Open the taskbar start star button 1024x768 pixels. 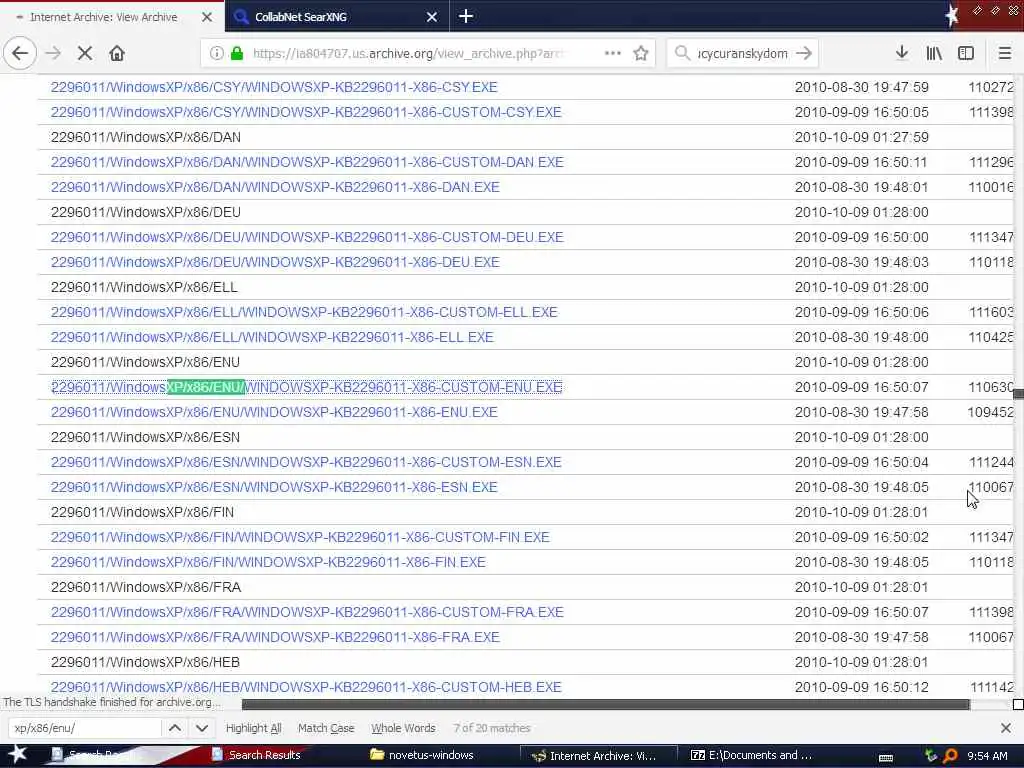(17, 754)
